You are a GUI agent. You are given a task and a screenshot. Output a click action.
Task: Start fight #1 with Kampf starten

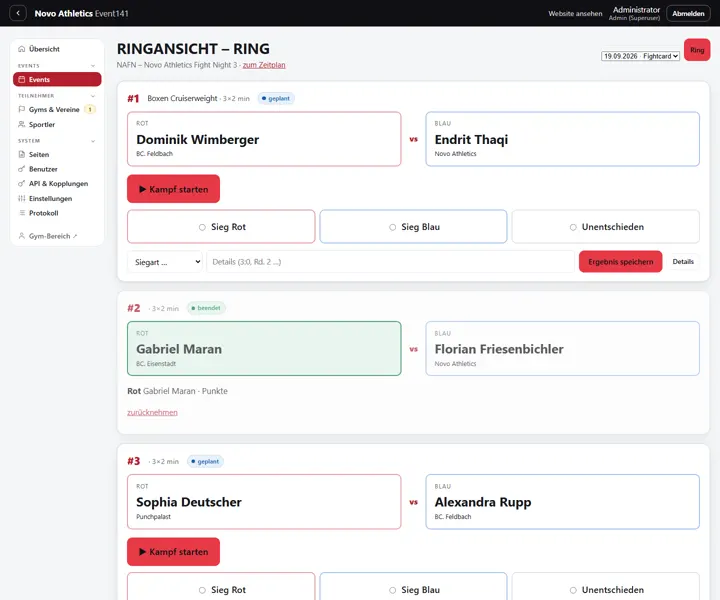174,189
